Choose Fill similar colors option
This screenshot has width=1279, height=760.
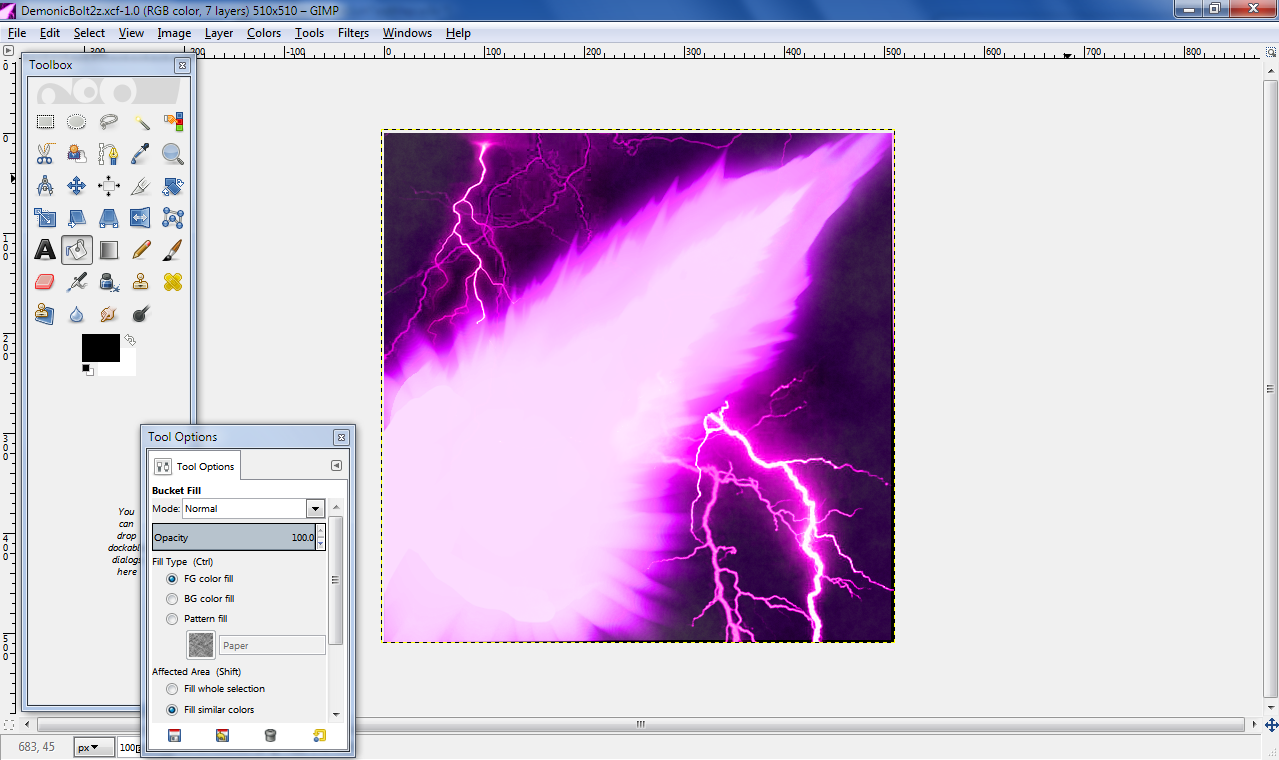coord(210,710)
